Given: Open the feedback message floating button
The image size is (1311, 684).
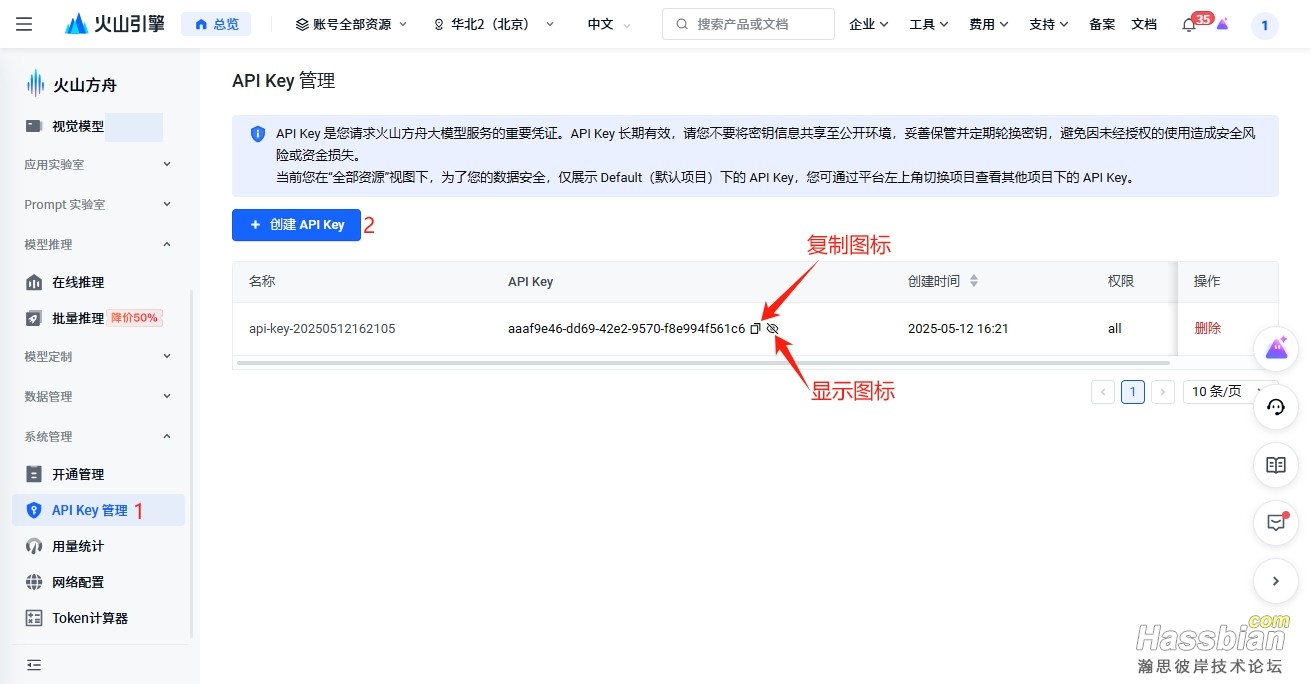Looking at the screenshot, I should (1276, 523).
